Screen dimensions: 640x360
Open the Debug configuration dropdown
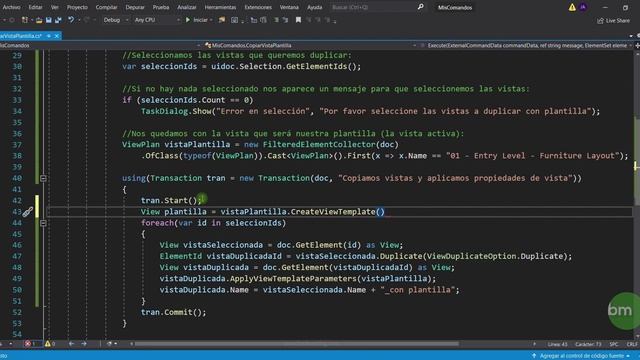point(115,20)
